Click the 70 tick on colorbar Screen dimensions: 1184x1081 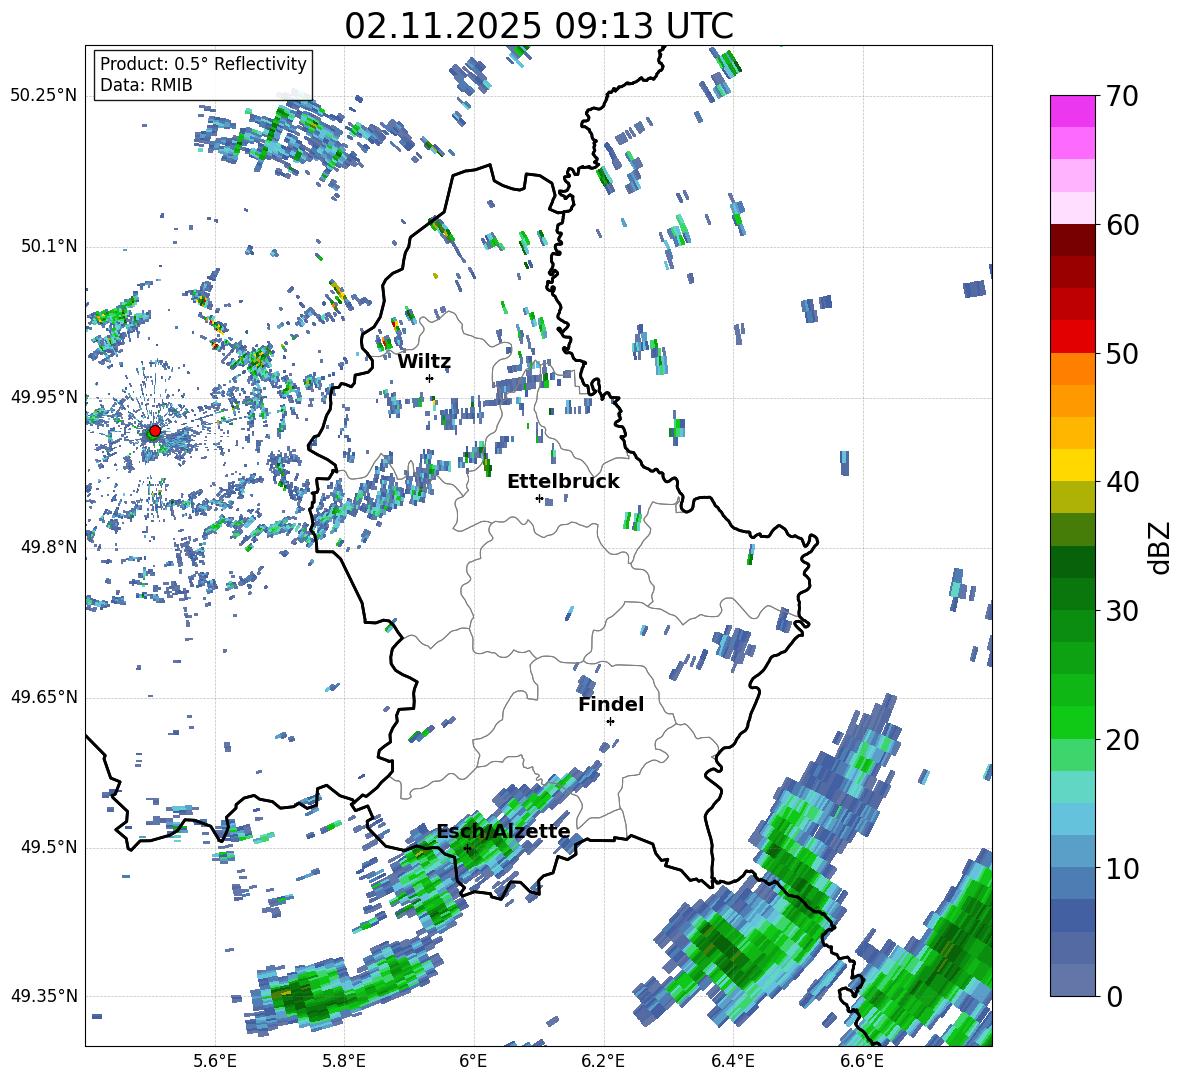pos(1122,96)
